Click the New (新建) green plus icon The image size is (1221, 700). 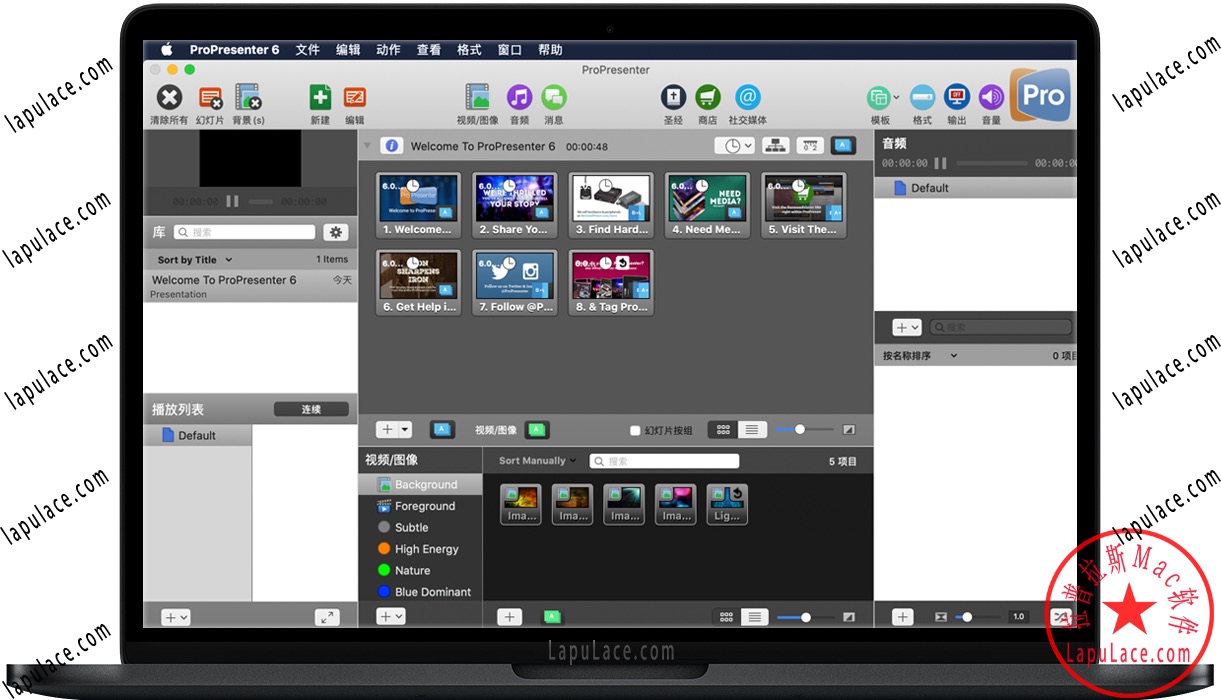(x=320, y=97)
